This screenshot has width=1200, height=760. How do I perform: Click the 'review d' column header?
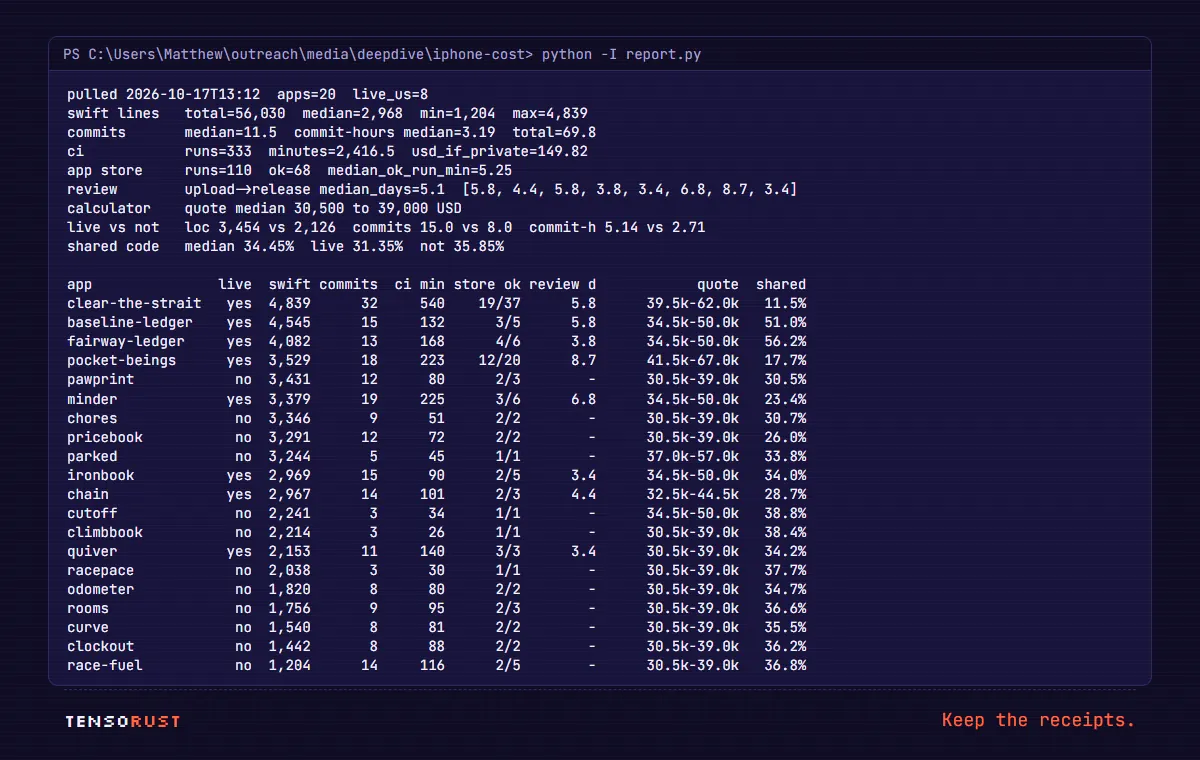pos(562,284)
